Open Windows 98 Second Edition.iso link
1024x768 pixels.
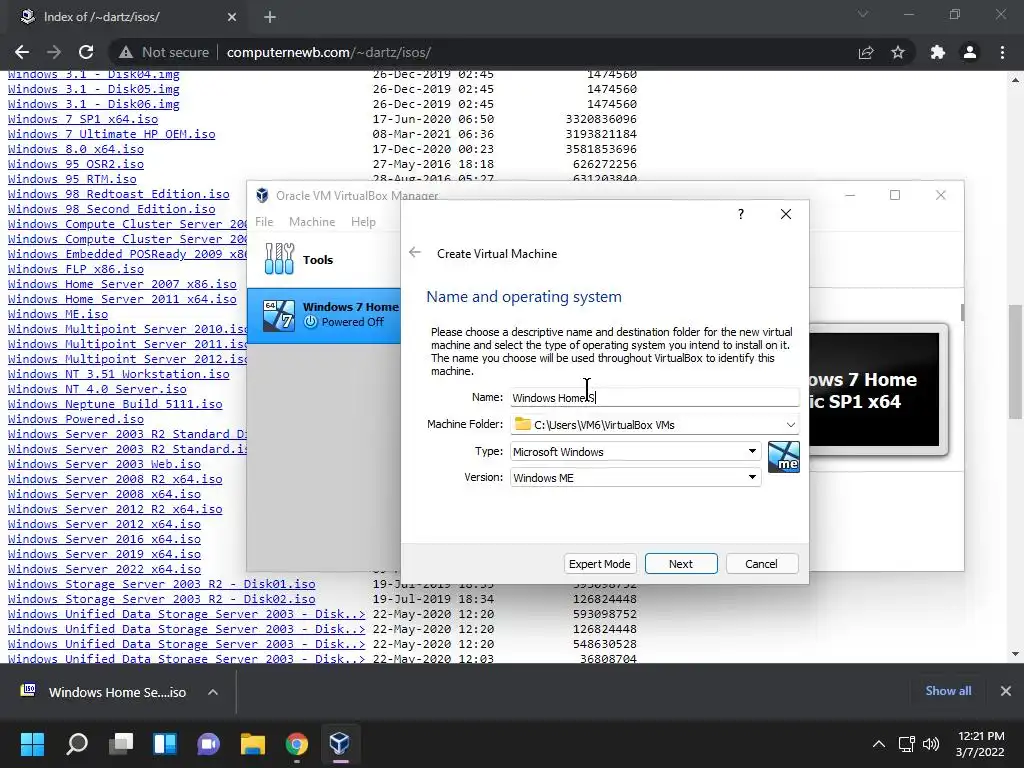click(112, 209)
